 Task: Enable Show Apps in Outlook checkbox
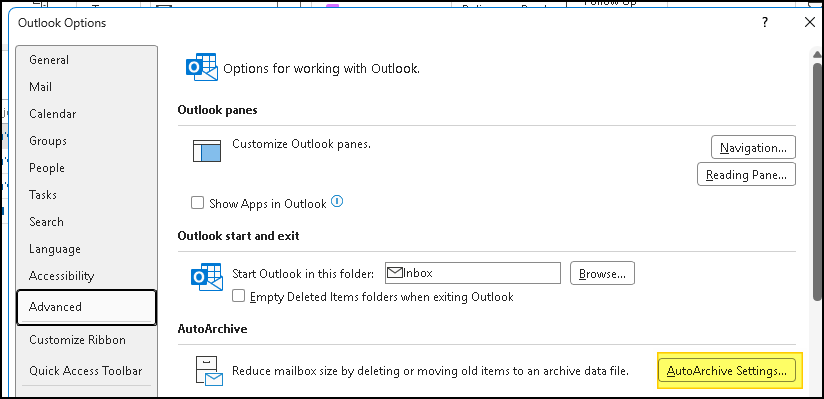tap(197, 203)
